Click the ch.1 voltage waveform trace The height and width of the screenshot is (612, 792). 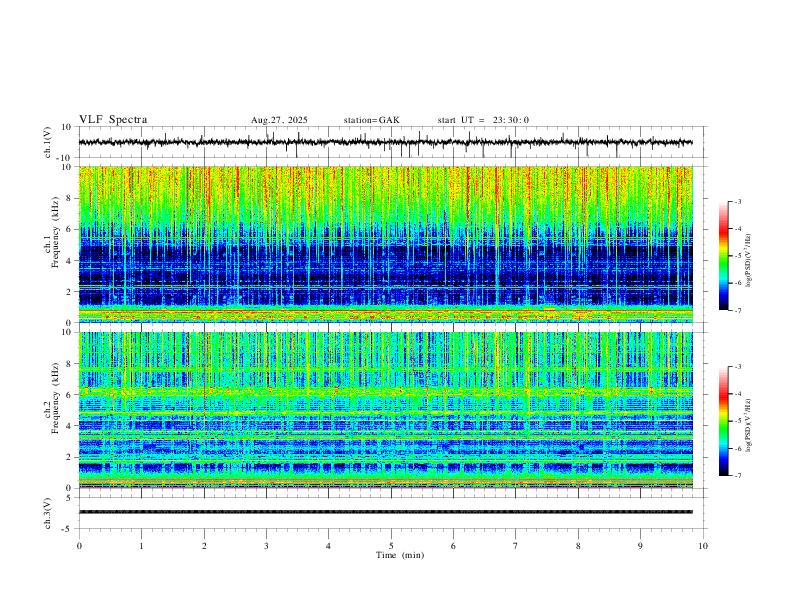click(x=386, y=142)
